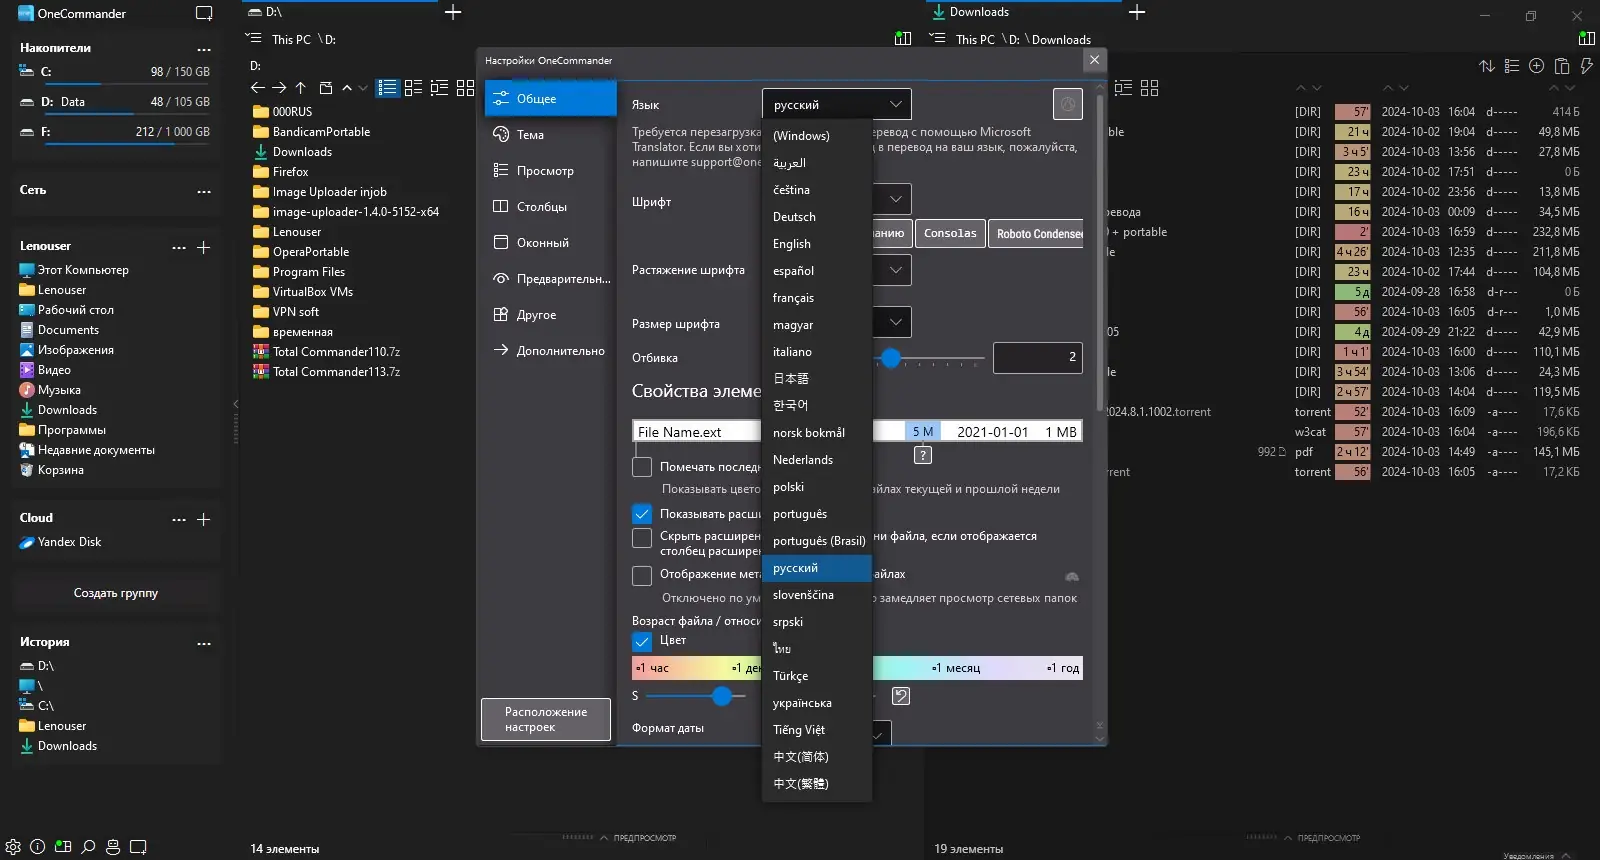Click sort arrows icon in right pane
Screen dimensions: 1600x860
pyautogui.click(x=1487, y=66)
